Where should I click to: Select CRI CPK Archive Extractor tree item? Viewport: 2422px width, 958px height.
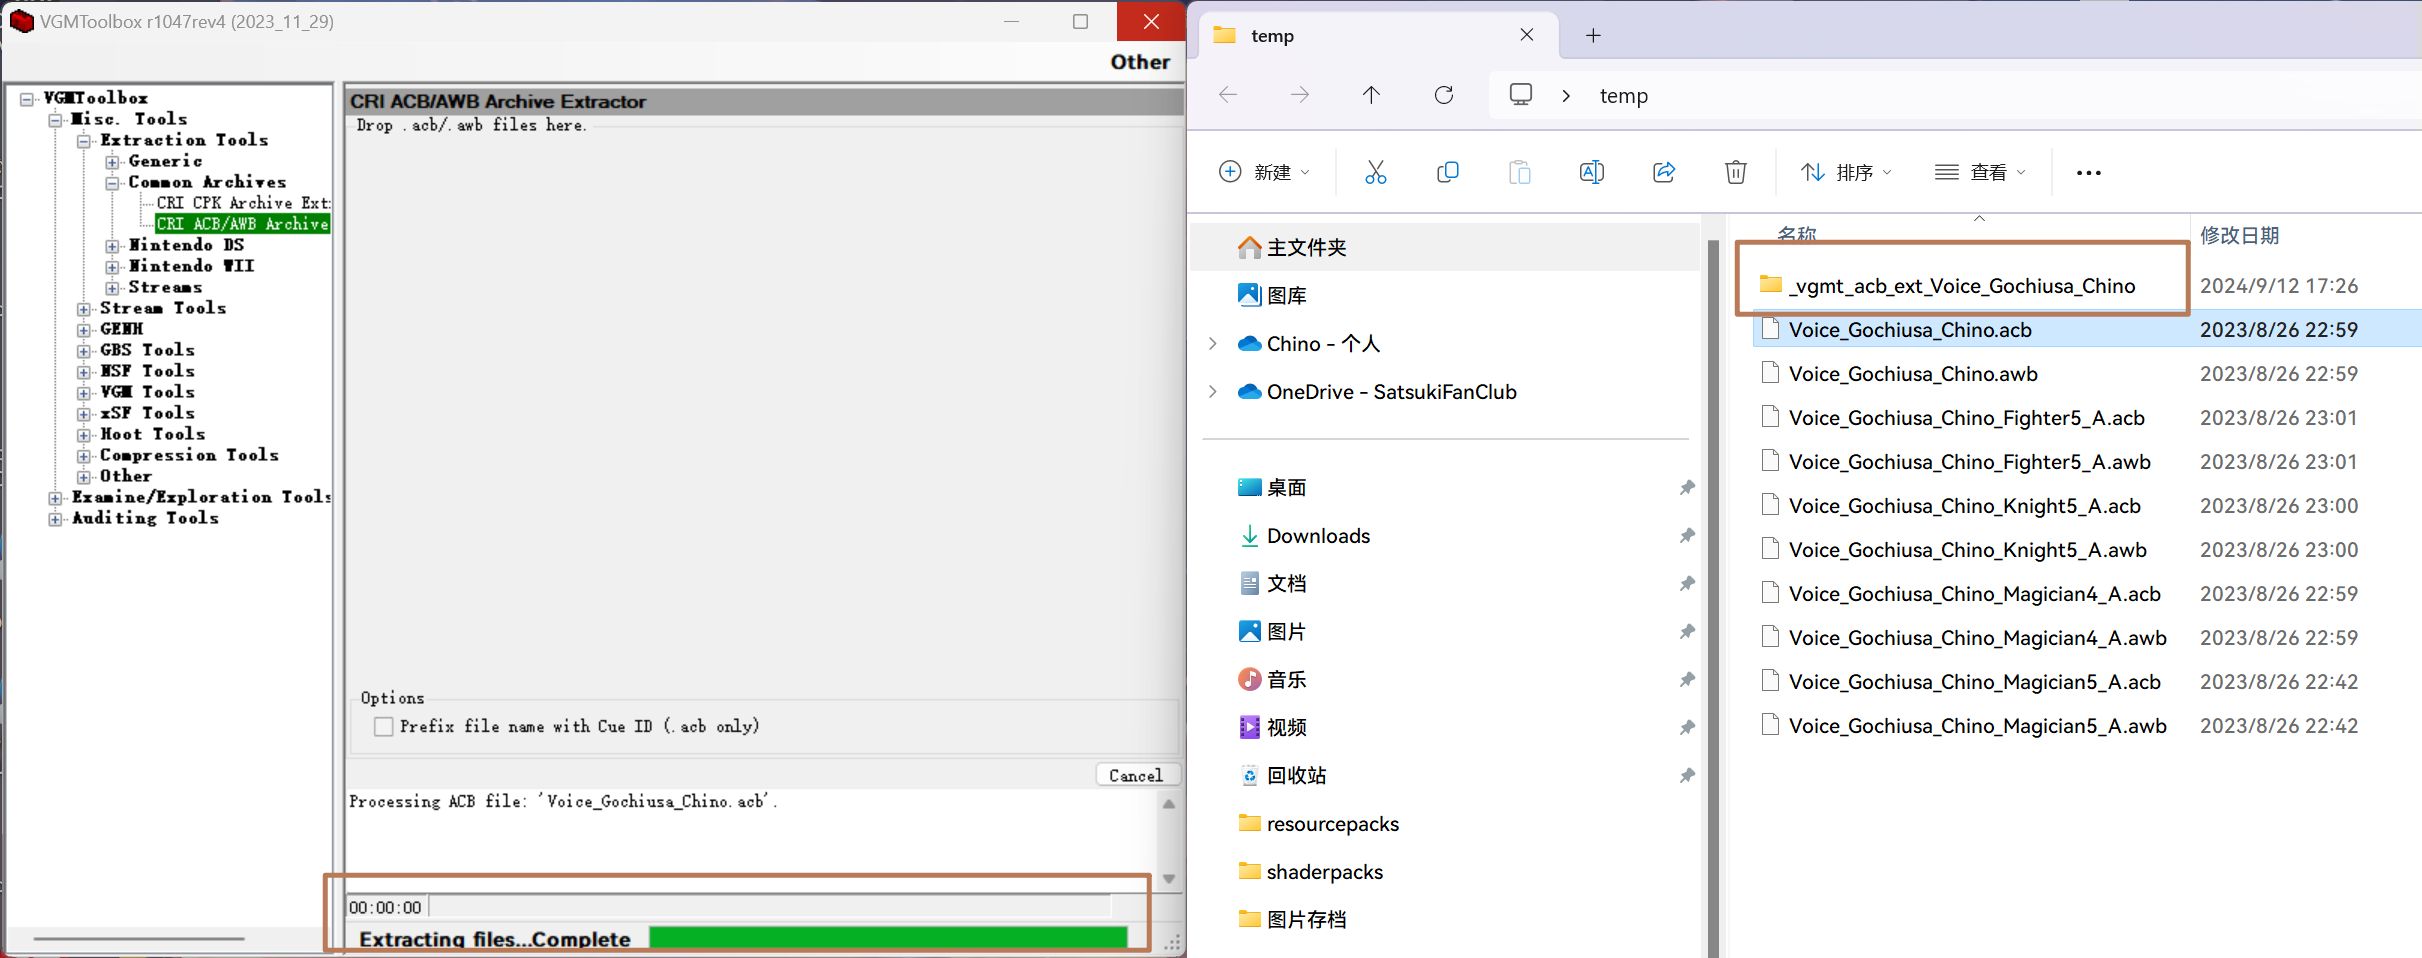243,203
